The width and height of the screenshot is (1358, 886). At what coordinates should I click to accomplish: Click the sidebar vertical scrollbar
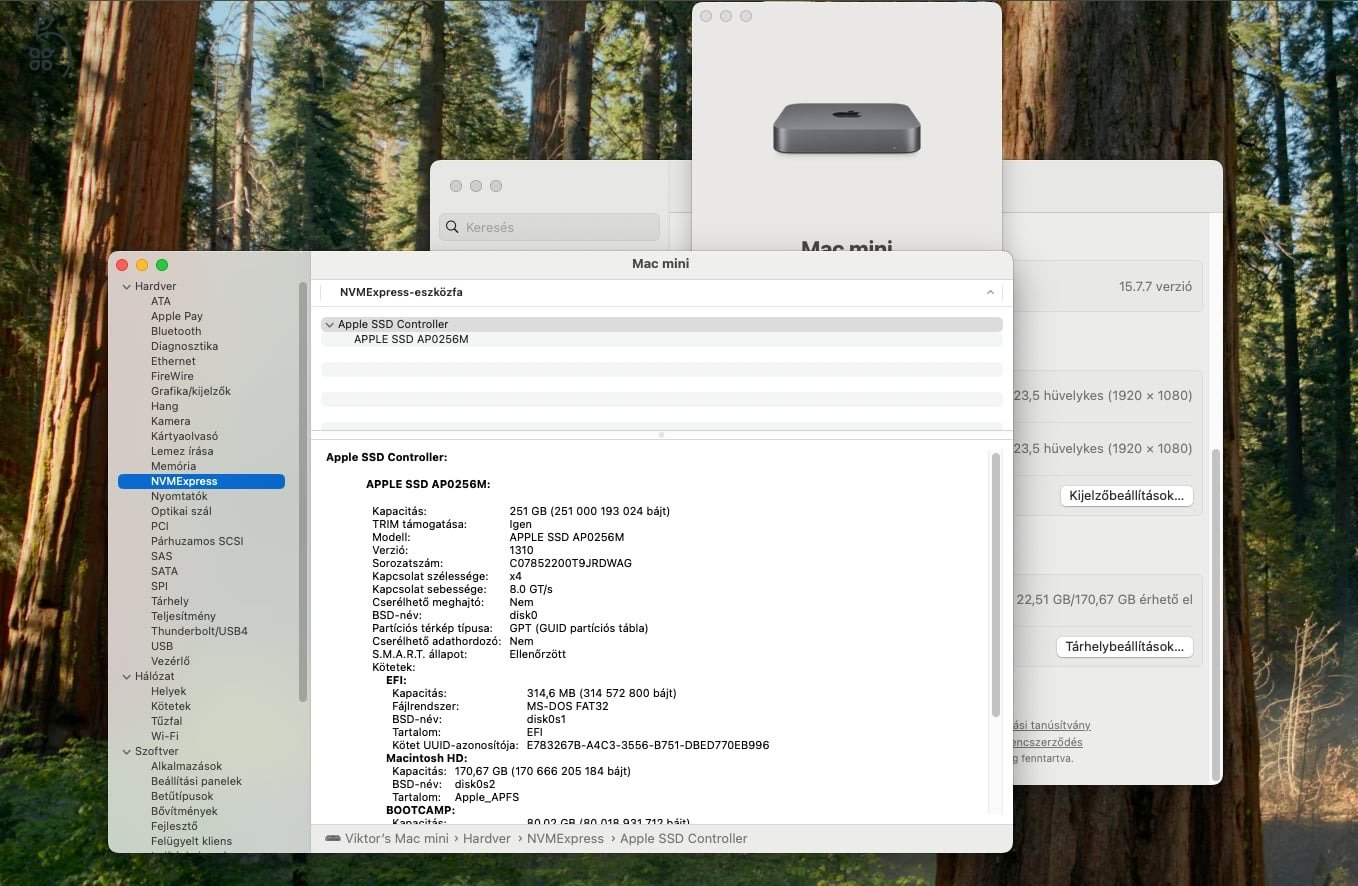[x=303, y=490]
